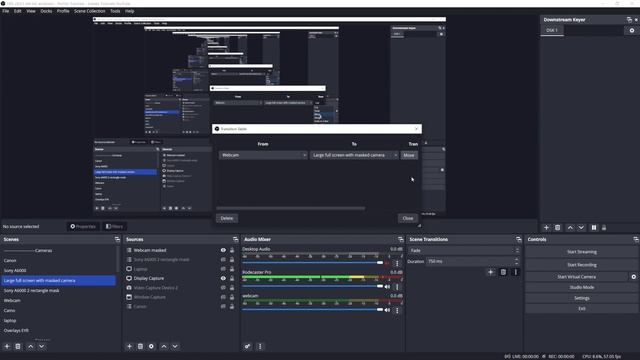Image resolution: width=640 pixels, height=360 pixels.
Task: Add a new scene transition
Action: coord(491,272)
